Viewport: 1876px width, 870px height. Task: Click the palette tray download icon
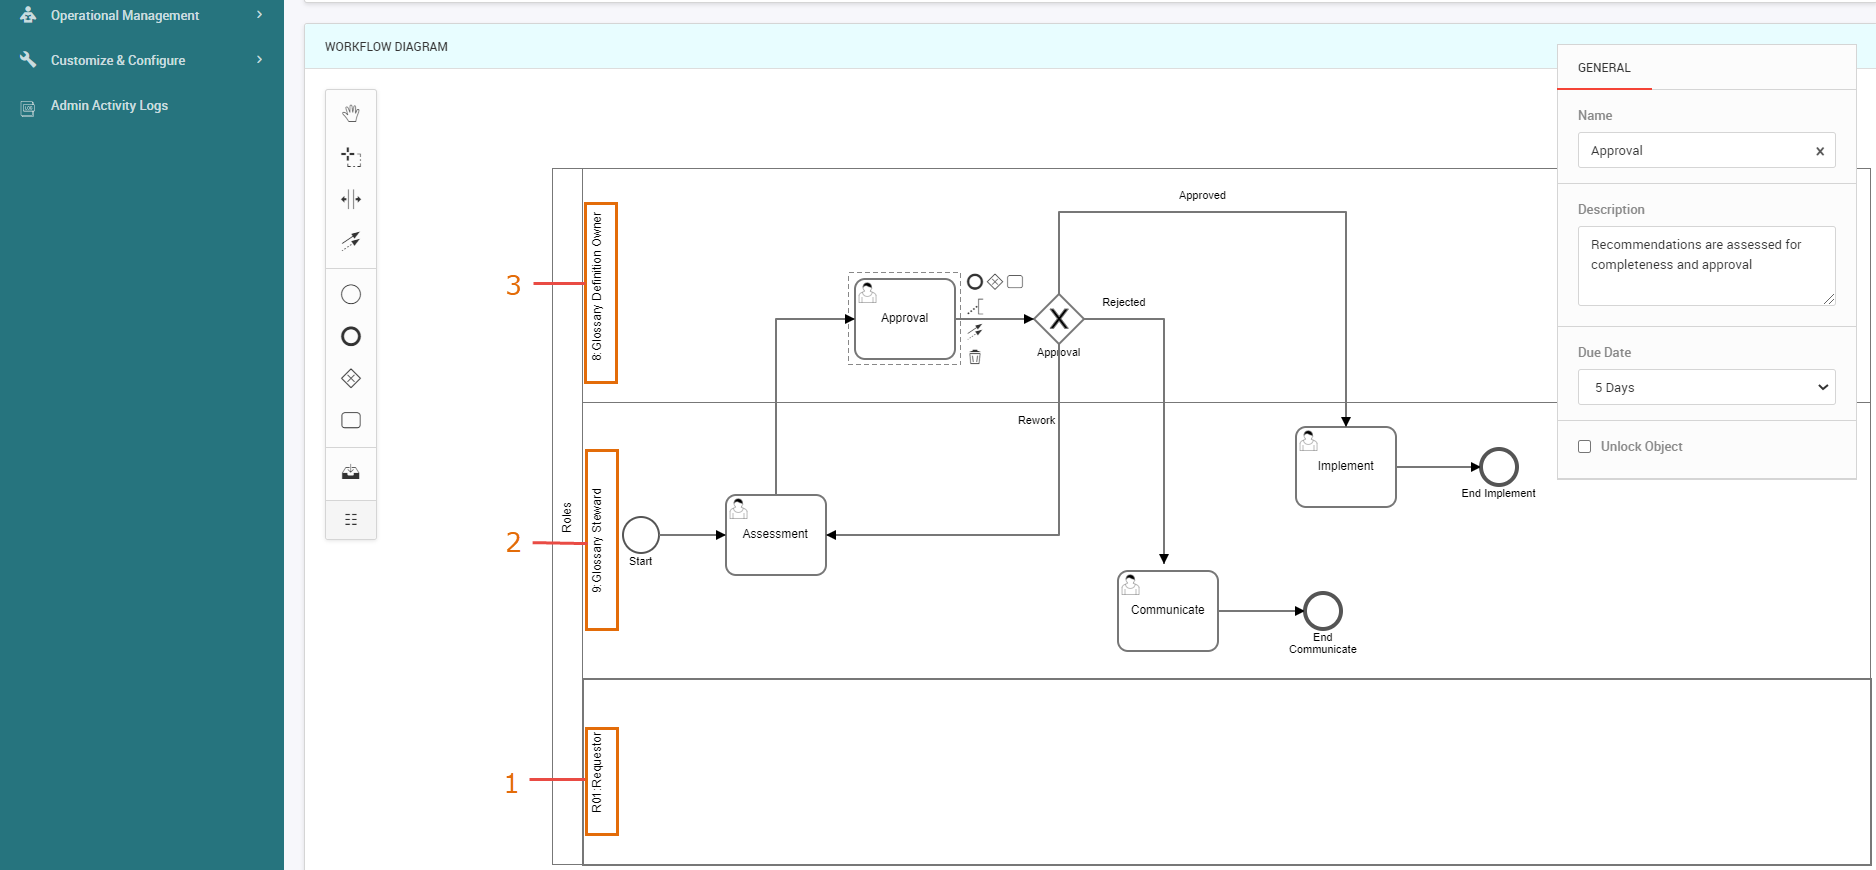351,473
